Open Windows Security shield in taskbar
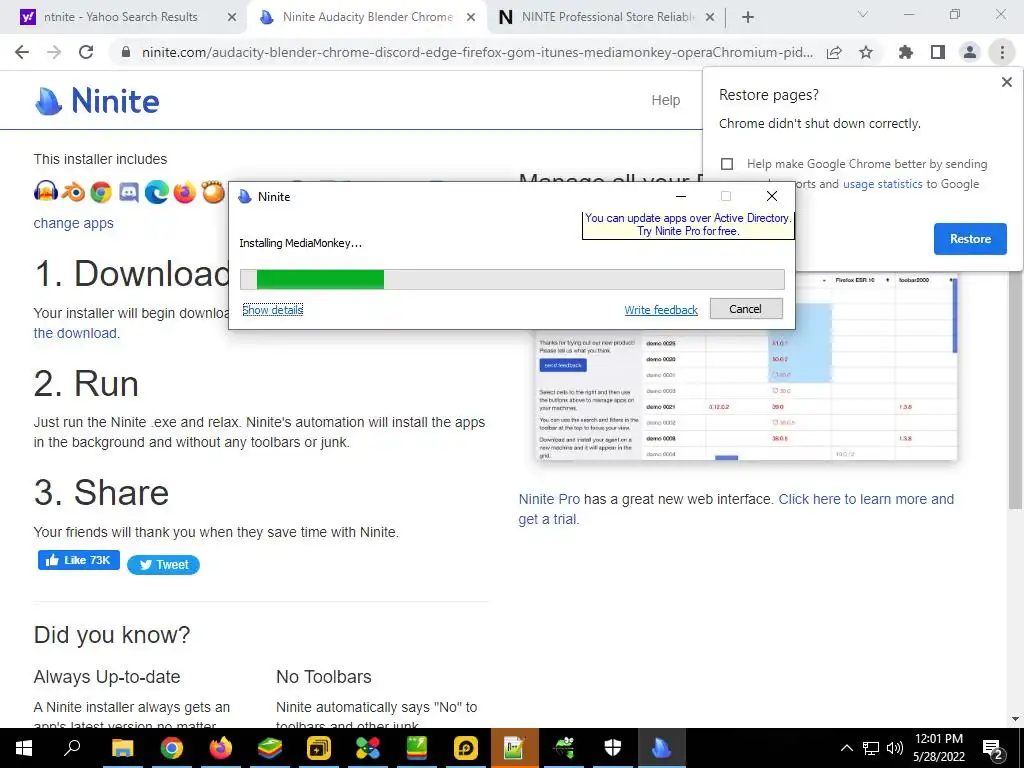The height and width of the screenshot is (768, 1024). [x=613, y=748]
